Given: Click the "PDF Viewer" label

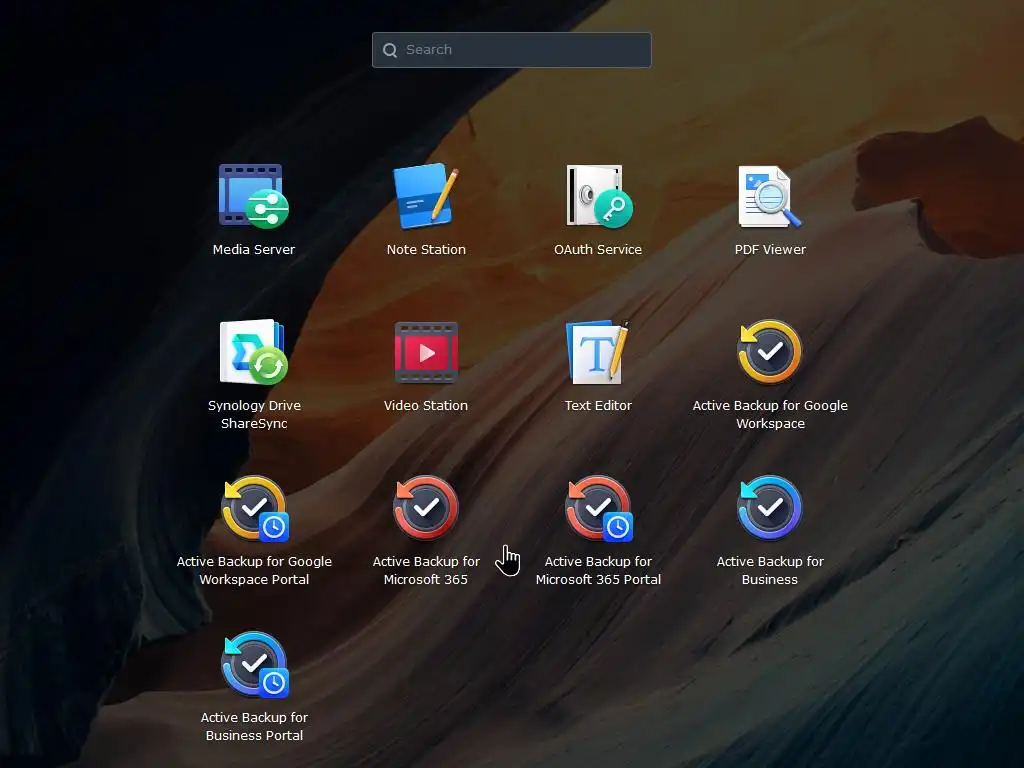Looking at the screenshot, I should (x=770, y=249).
